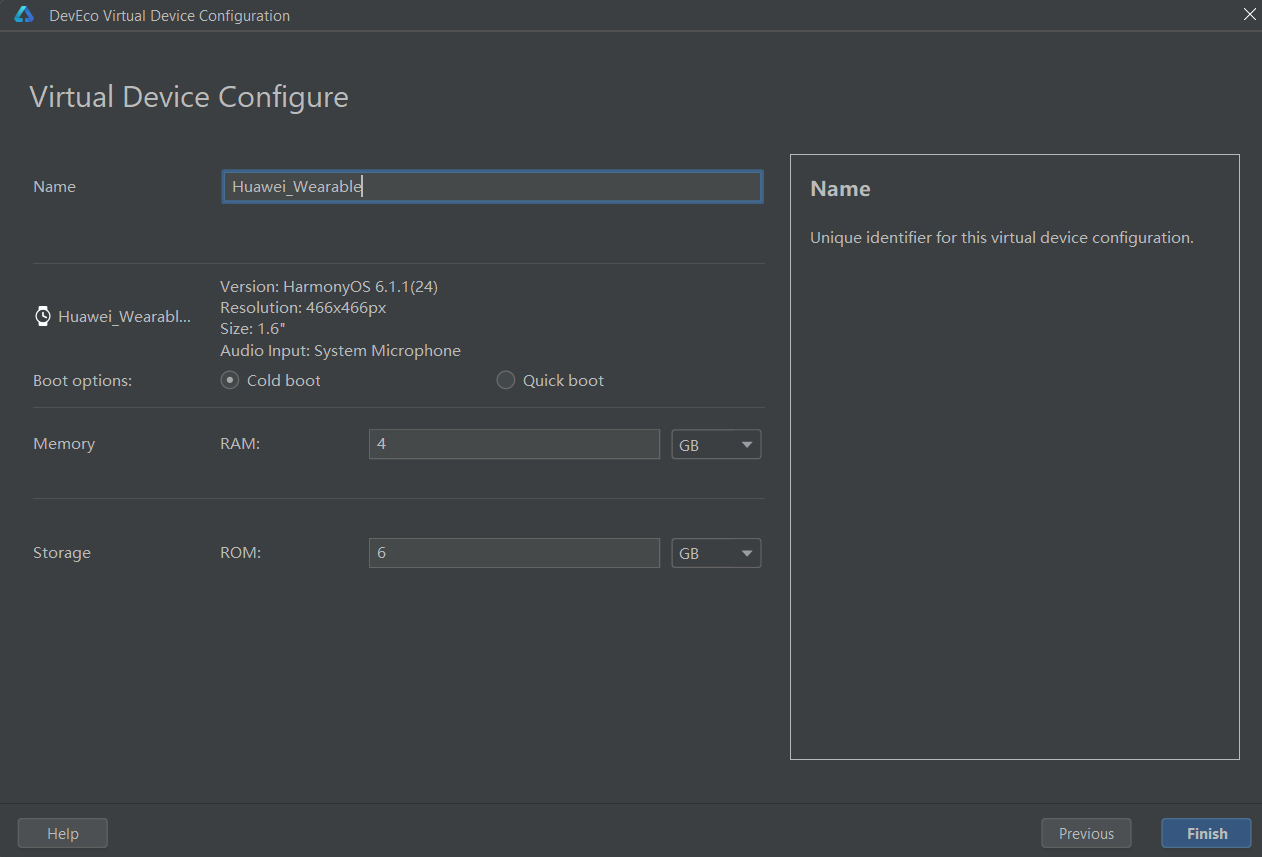
Task: Click the Boot options: label
Action: coord(82,381)
